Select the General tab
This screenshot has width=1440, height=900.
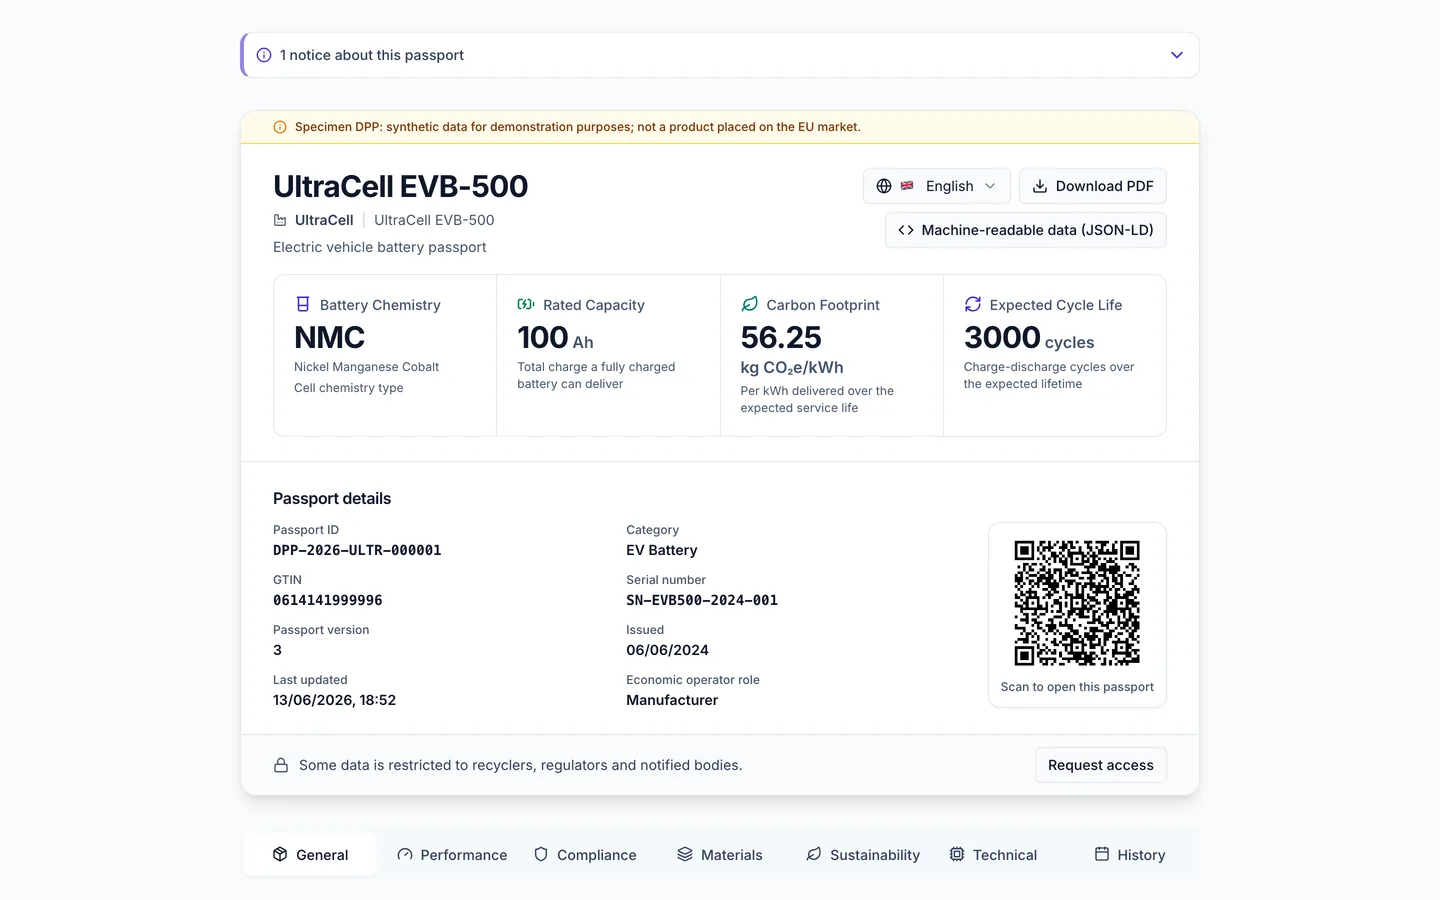click(310, 855)
